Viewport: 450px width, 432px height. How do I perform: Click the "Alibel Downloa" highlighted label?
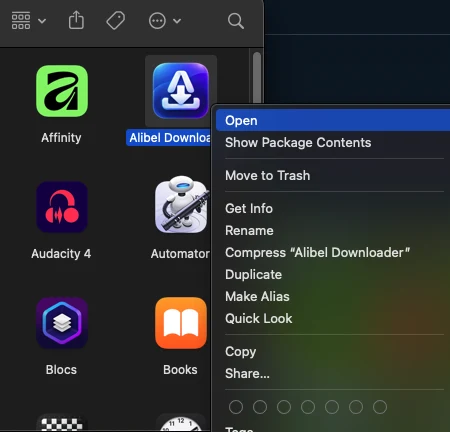click(169, 138)
